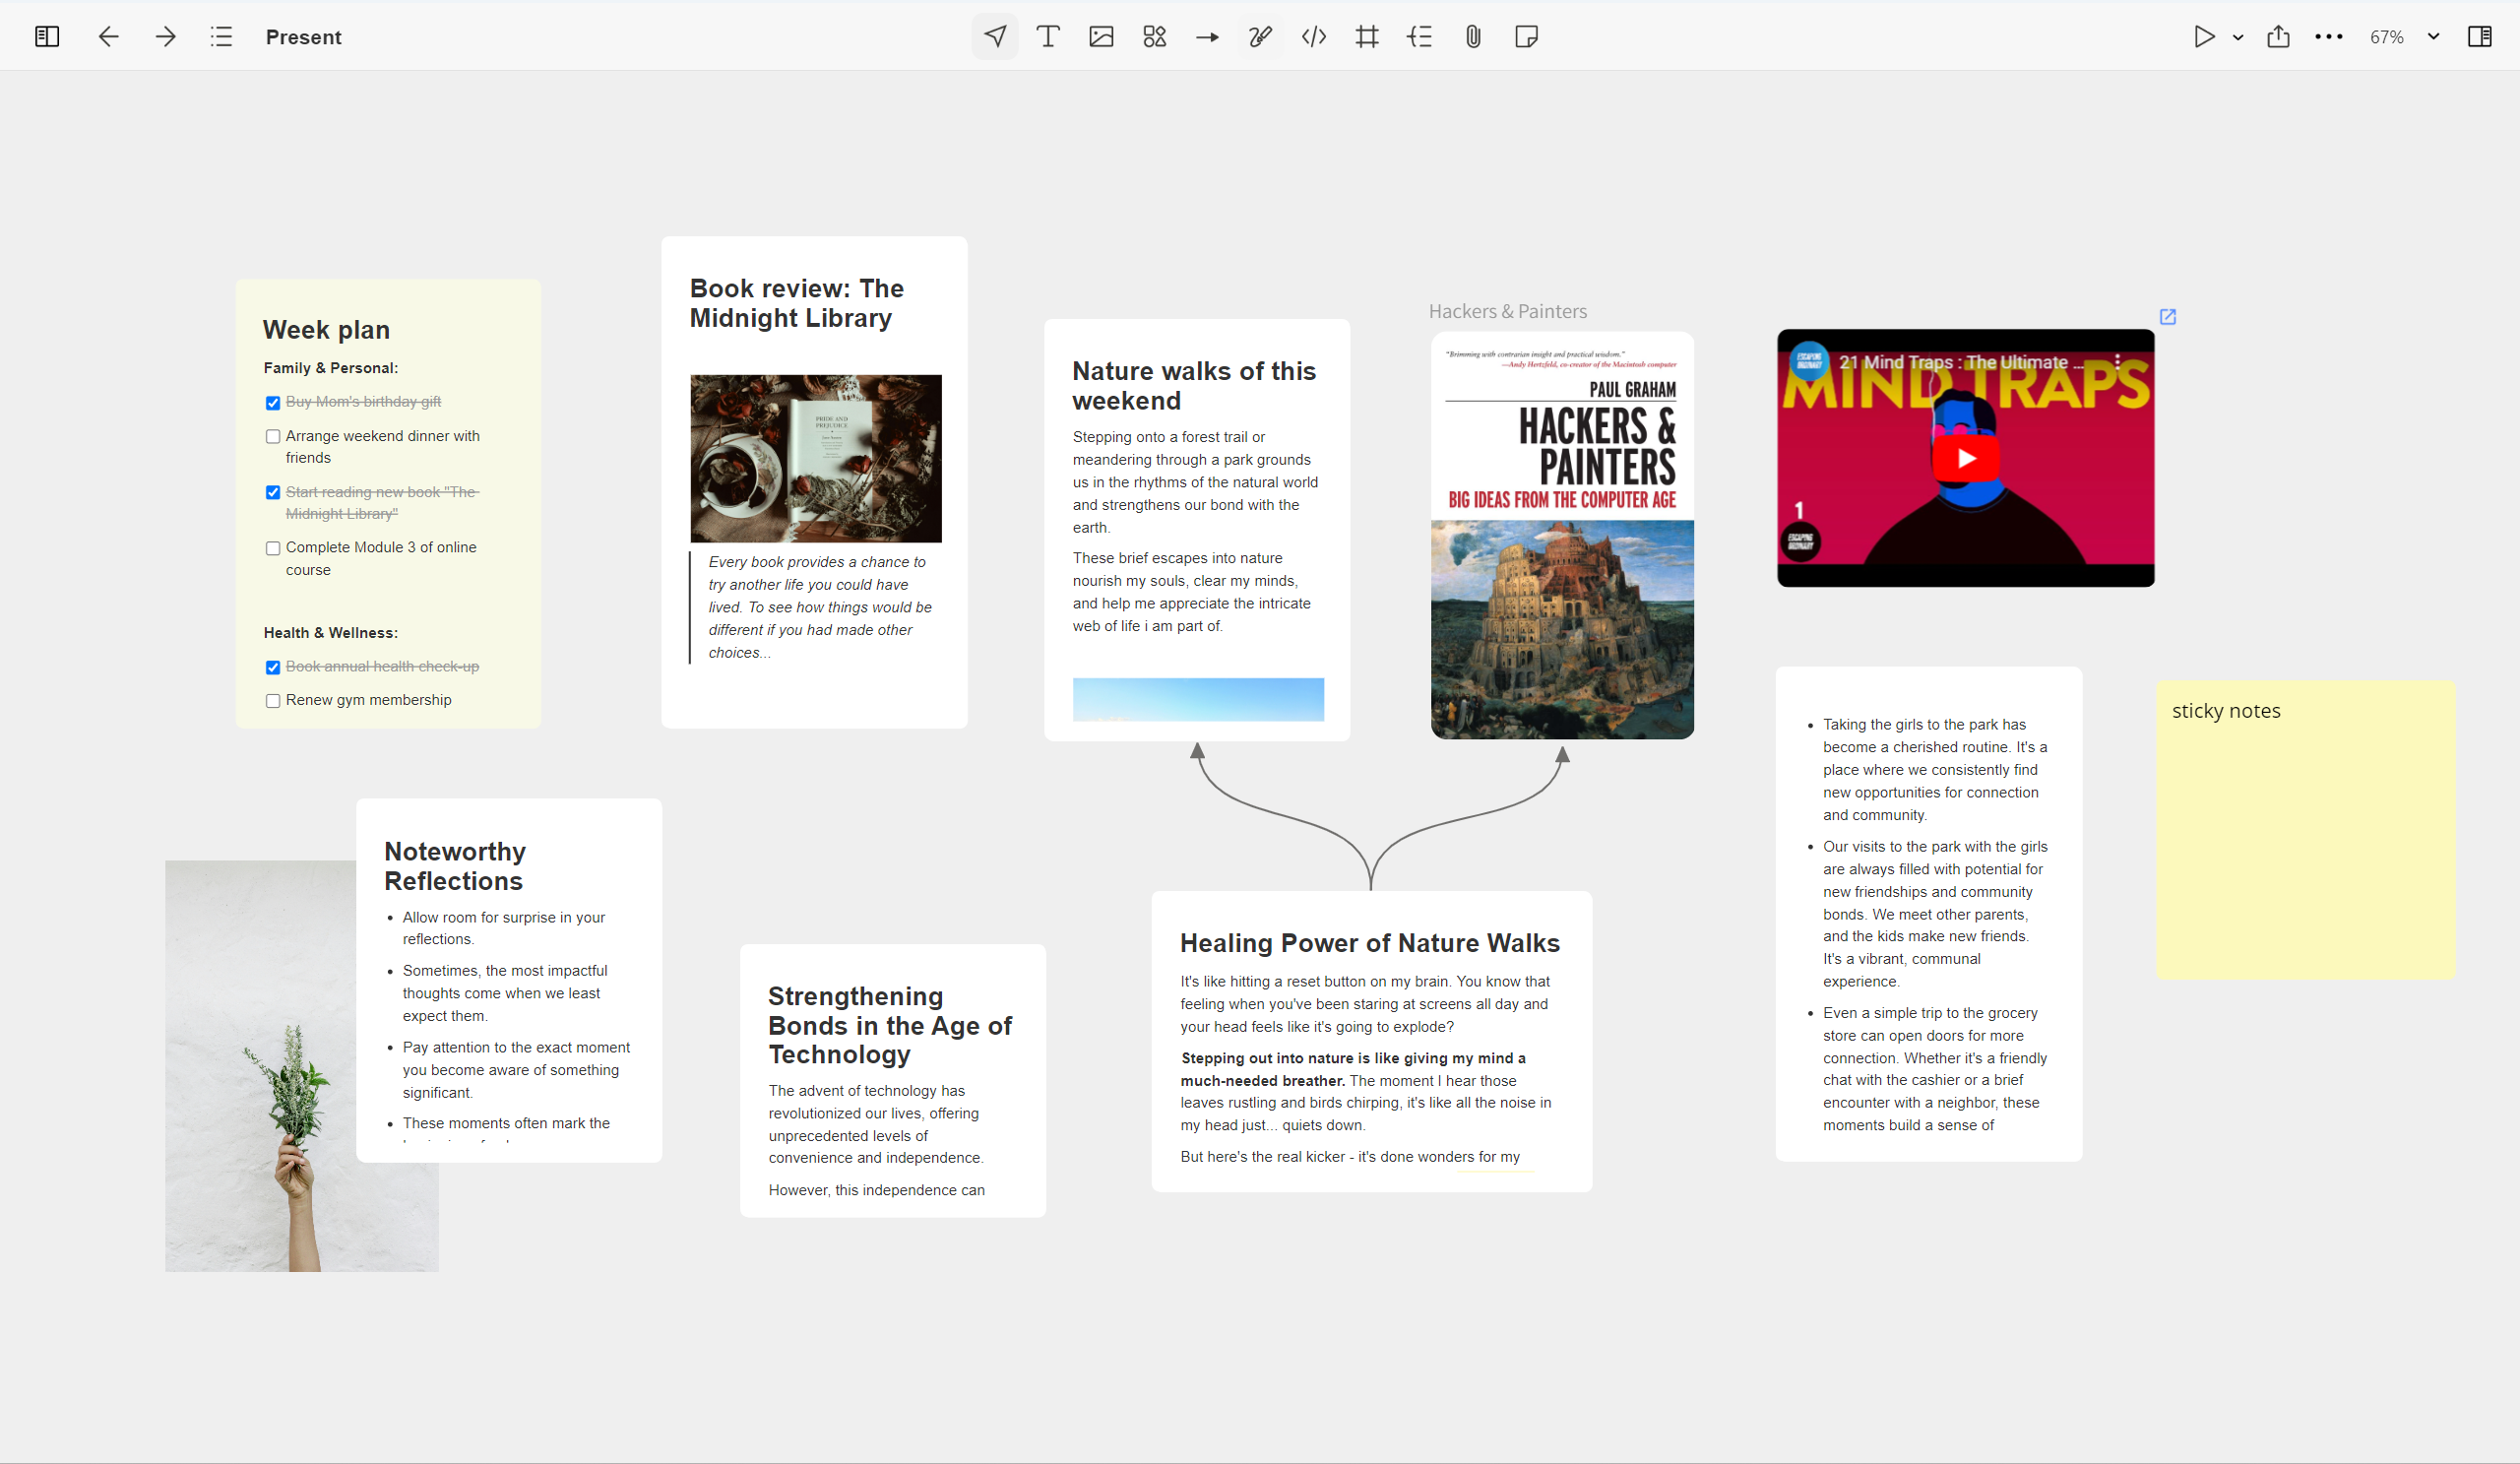This screenshot has height=1464, width=2520.
Task: Open the video's three-dot menu
Action: point(2117,362)
